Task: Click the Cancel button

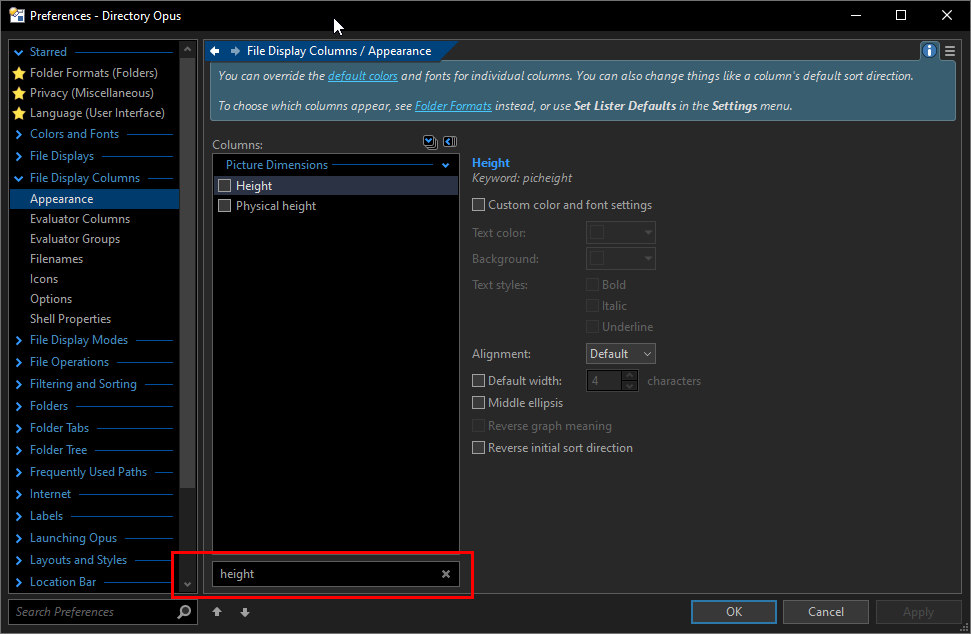Action: pos(825,612)
